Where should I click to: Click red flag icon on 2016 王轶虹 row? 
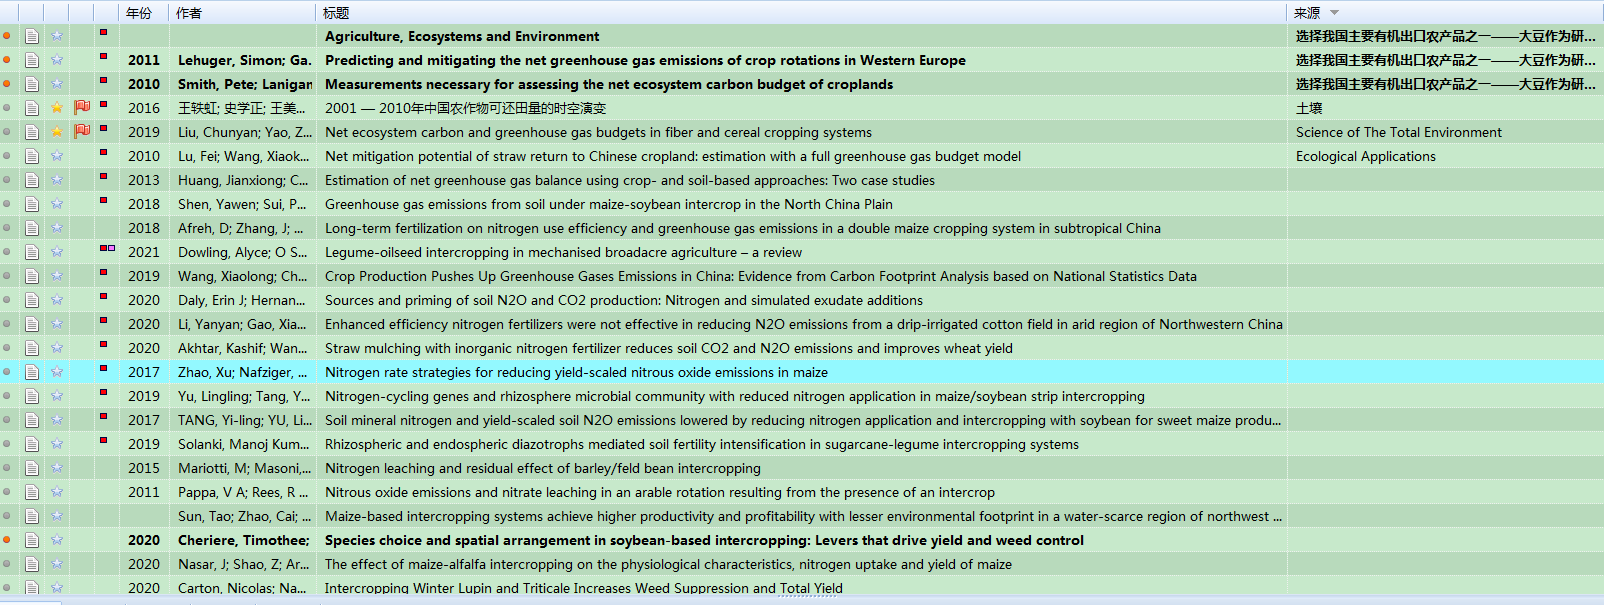point(82,107)
